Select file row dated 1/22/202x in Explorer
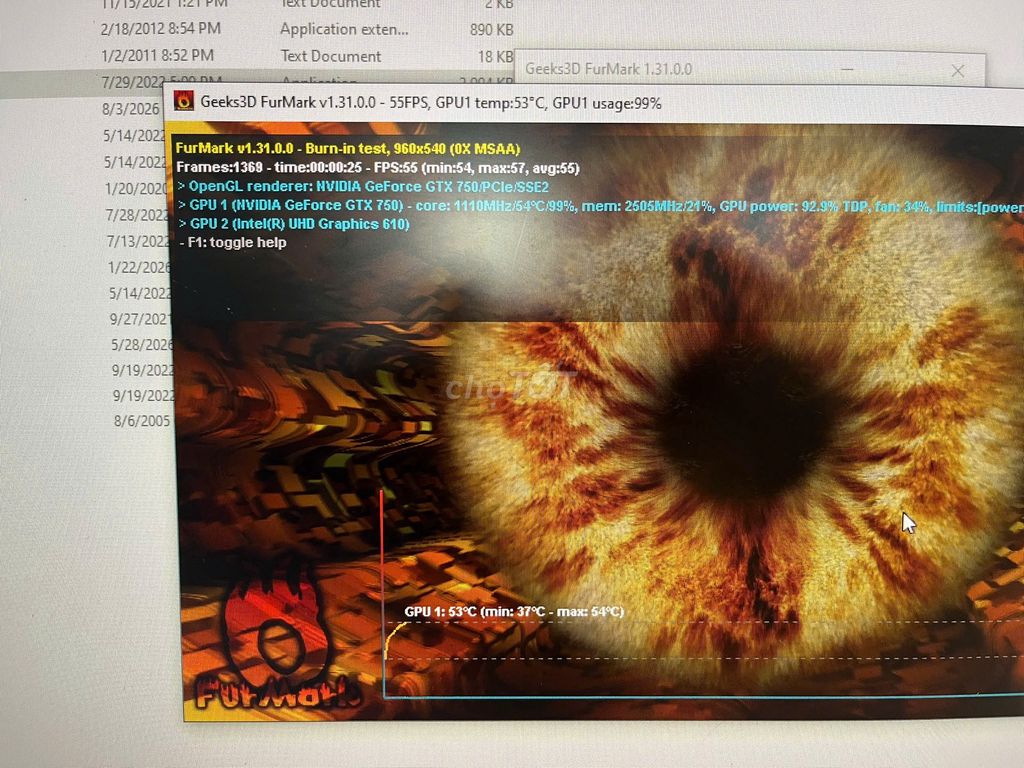The image size is (1024, 768). point(138,267)
